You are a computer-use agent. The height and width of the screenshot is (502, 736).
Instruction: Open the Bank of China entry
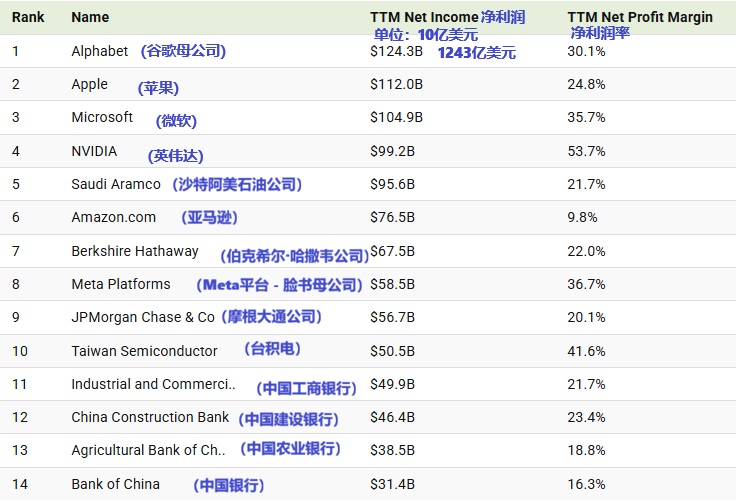coord(115,484)
